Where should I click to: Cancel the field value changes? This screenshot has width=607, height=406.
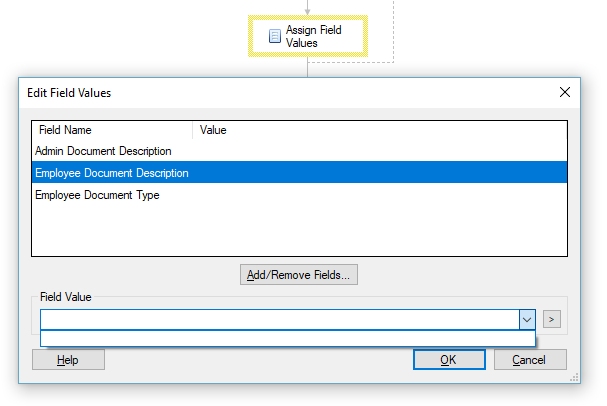pos(530,360)
